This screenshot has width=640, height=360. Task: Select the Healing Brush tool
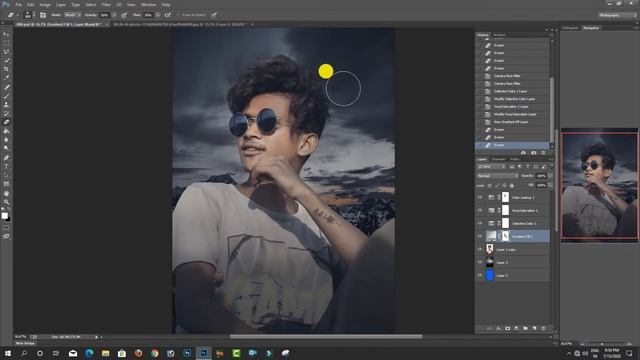(x=6, y=87)
